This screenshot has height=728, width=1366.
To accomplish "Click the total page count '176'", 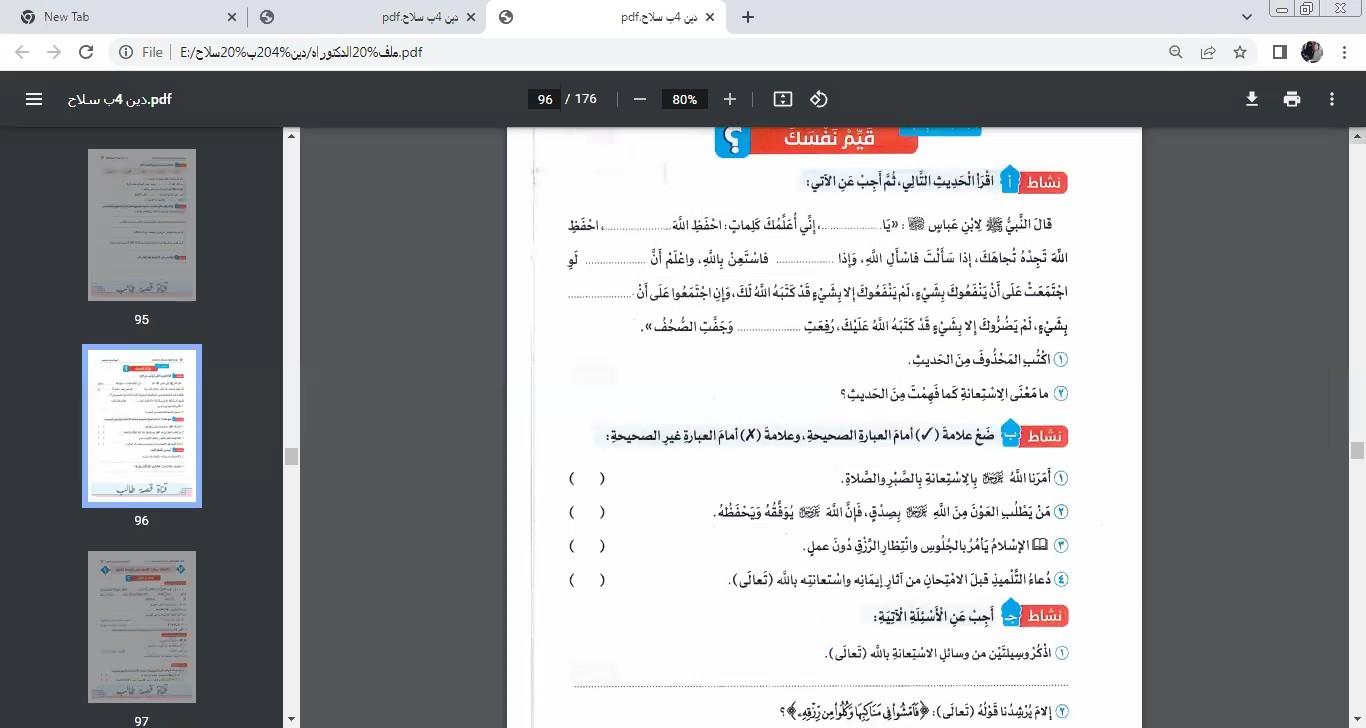I will 585,99.
